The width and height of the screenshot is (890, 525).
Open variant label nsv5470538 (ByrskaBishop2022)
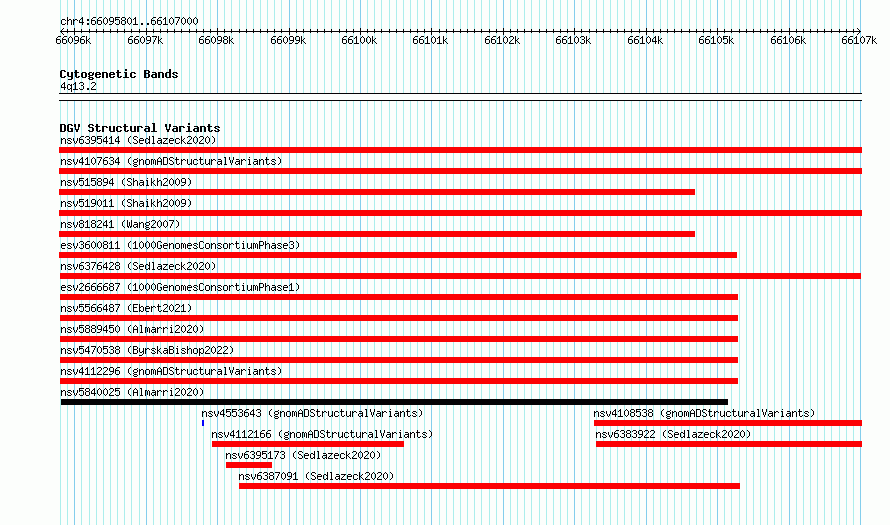click(x=147, y=350)
